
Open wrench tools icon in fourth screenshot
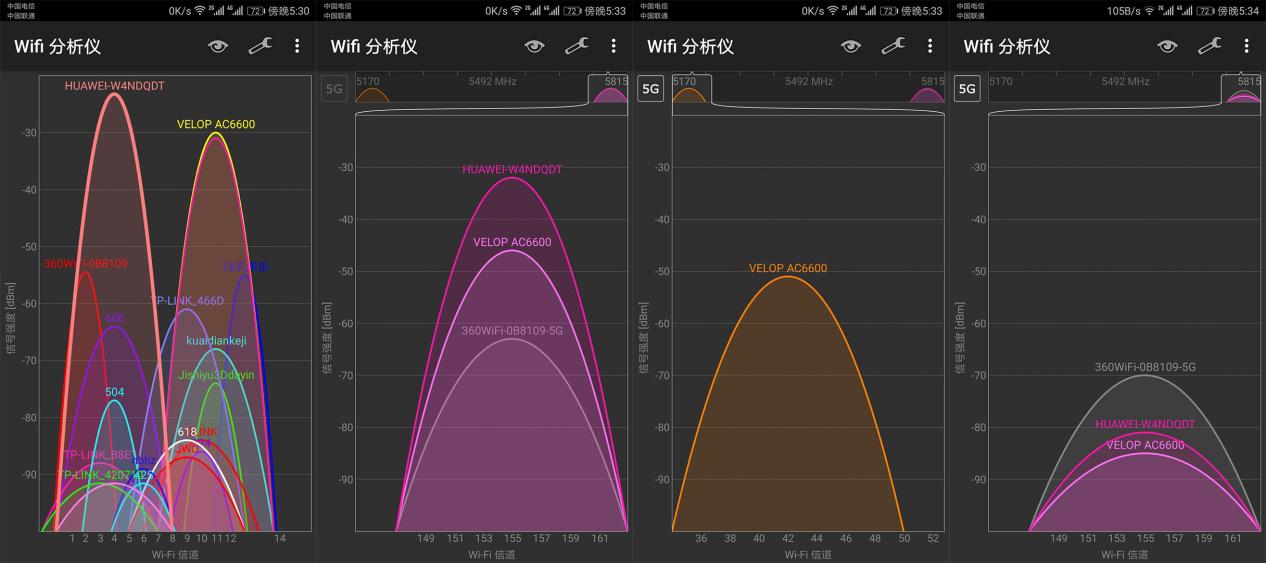(x=1210, y=46)
